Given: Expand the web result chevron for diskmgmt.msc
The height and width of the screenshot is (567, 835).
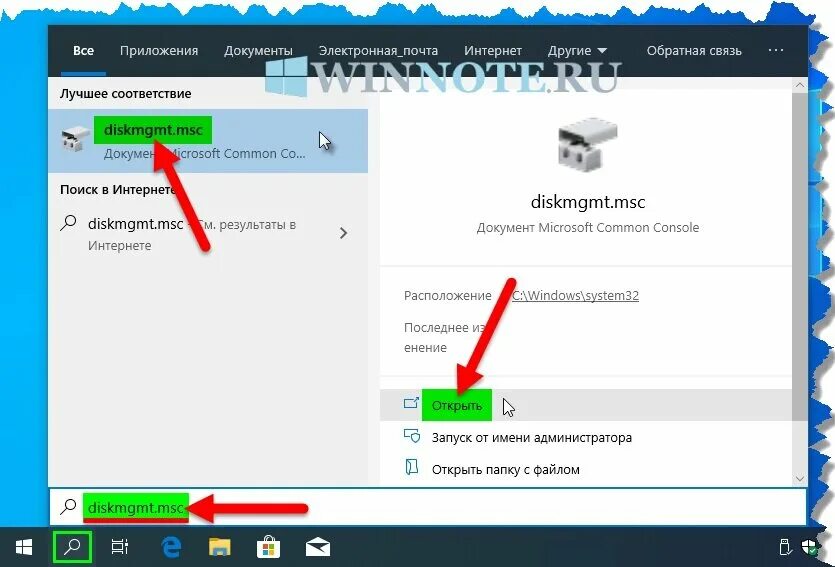Looking at the screenshot, I should tap(343, 233).
